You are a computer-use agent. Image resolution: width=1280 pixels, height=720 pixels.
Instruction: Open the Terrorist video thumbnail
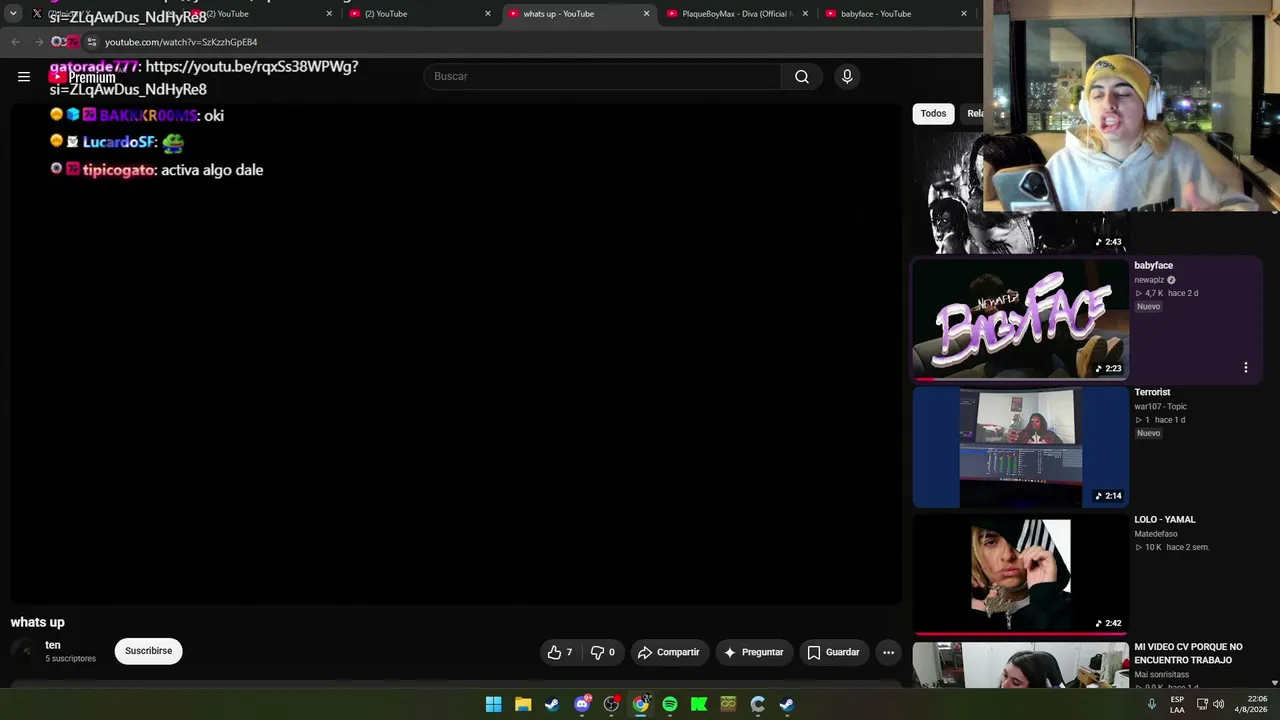pos(1020,447)
